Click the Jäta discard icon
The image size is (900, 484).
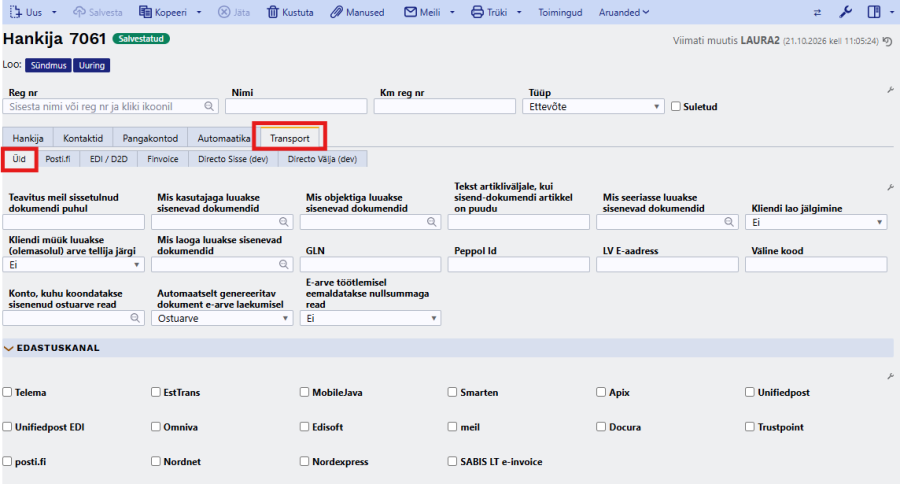(224, 12)
